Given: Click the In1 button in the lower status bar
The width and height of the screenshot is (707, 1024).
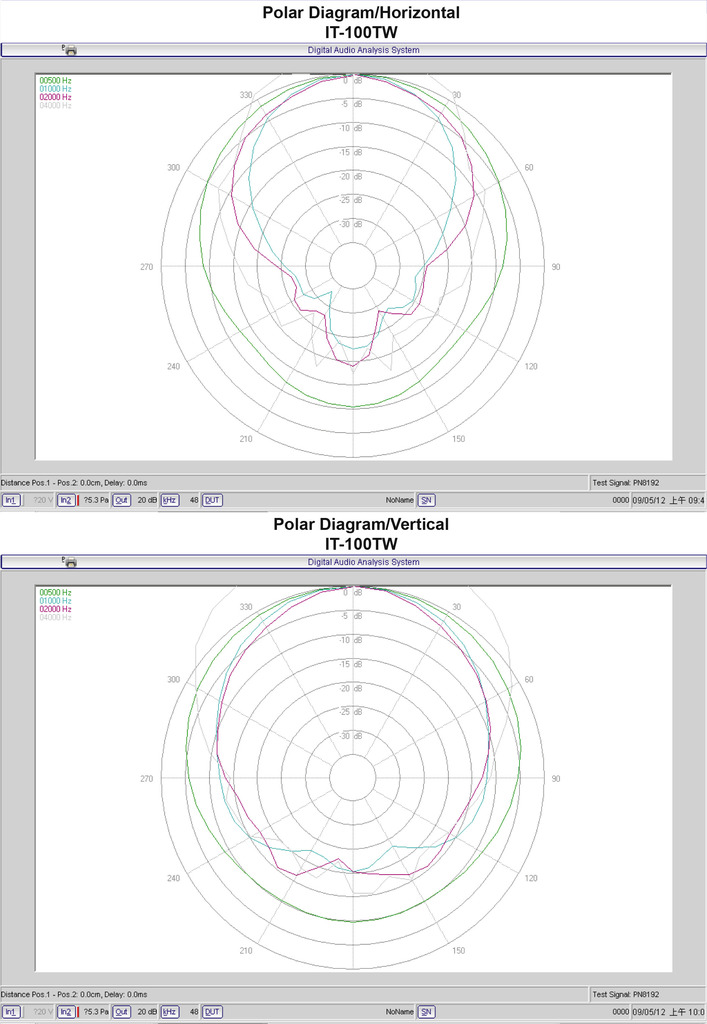Looking at the screenshot, I should point(10,1012).
